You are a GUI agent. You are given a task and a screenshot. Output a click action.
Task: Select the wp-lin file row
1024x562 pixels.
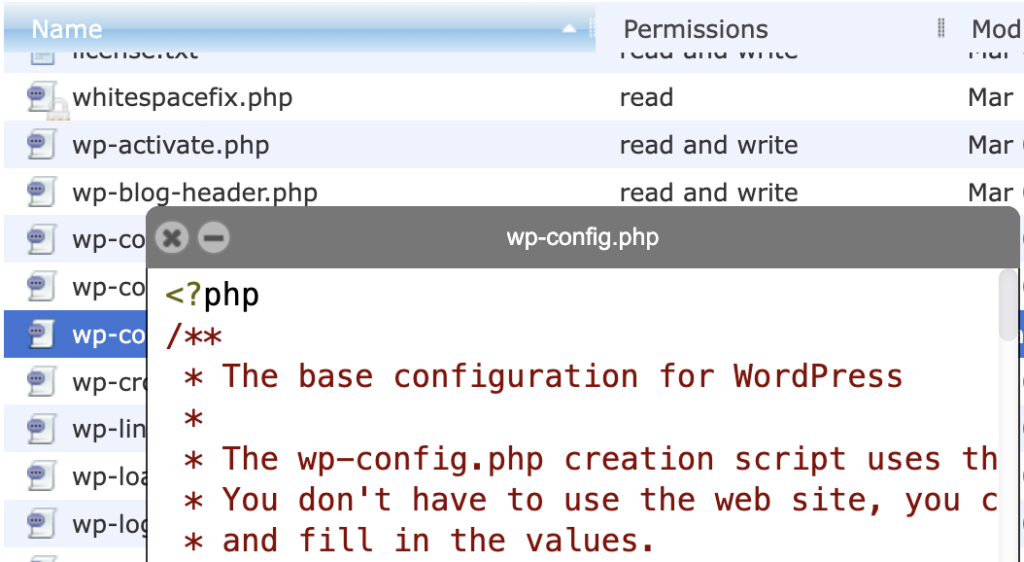tap(76, 429)
